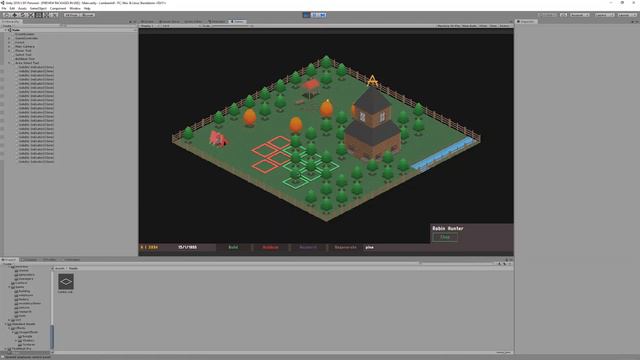Click the status bar message
Screen dimensions: 640x360
29,357
